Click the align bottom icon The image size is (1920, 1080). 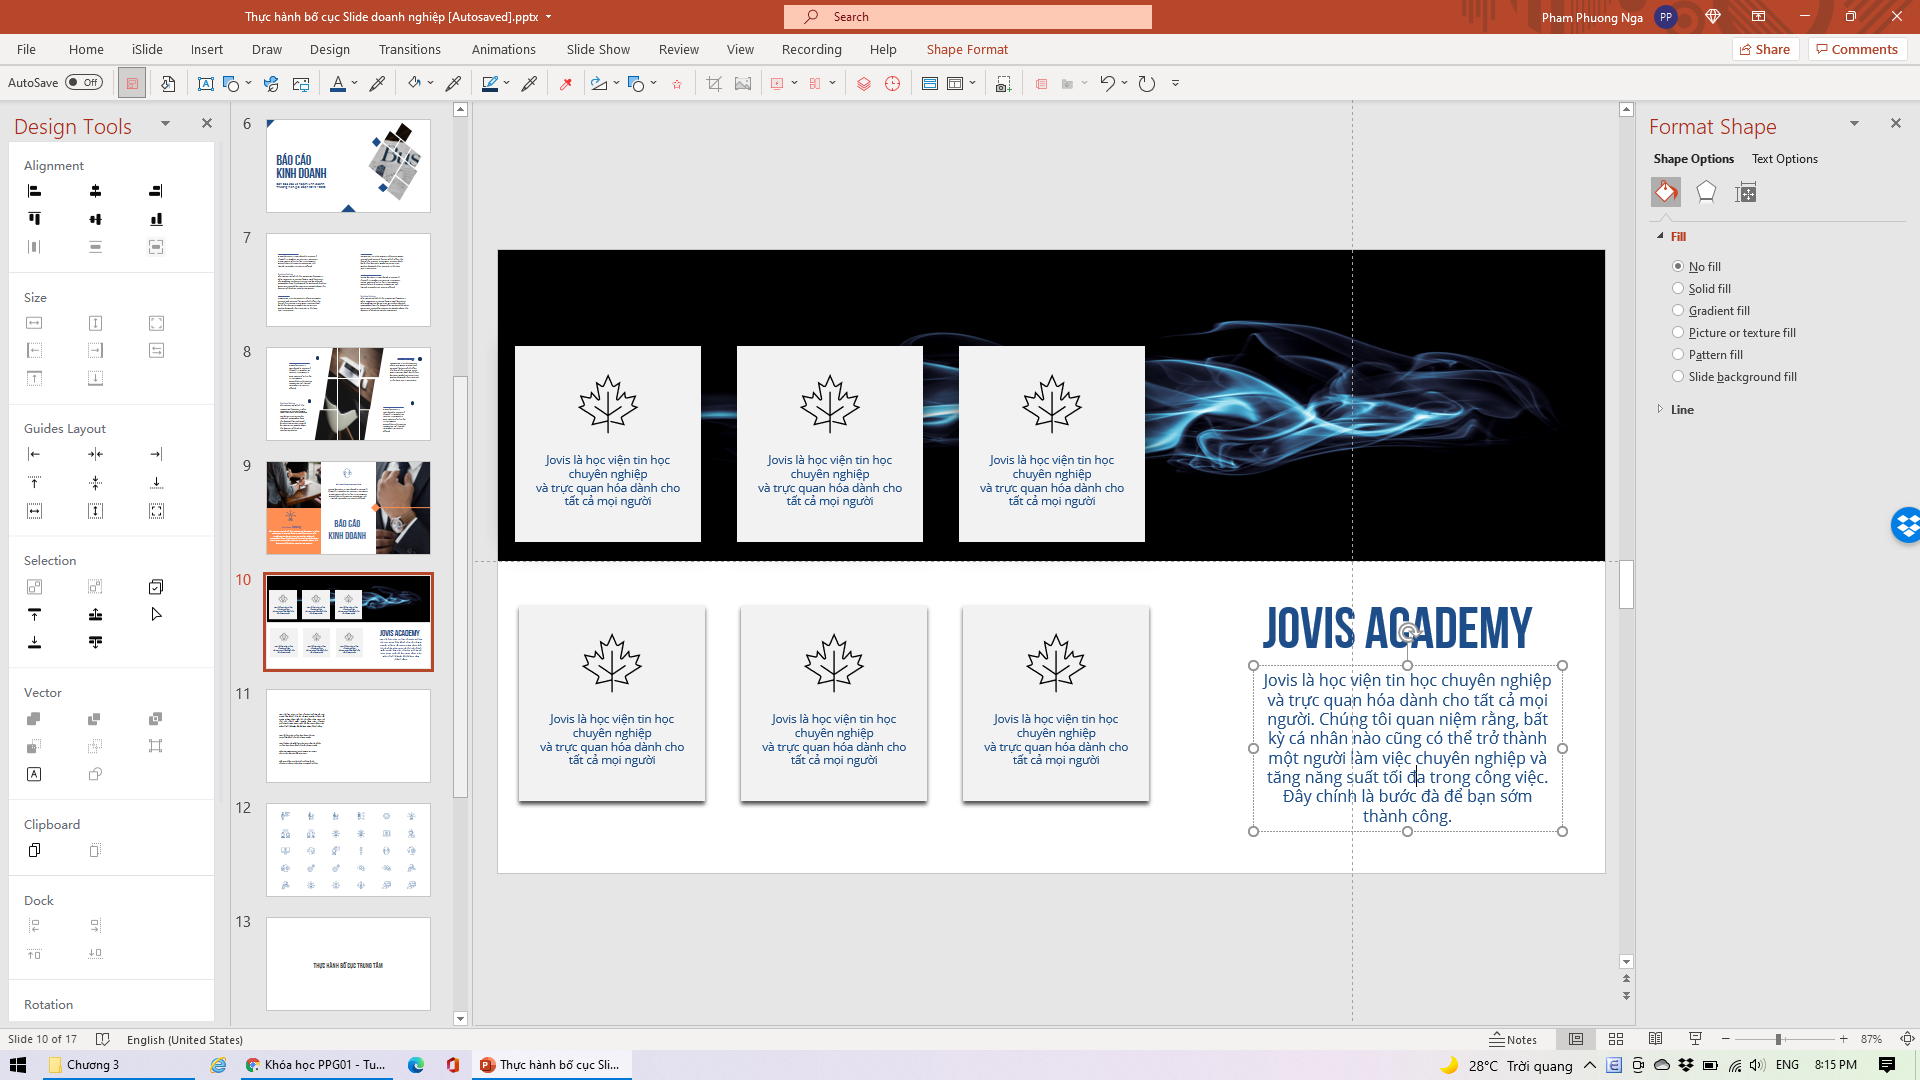coord(156,219)
